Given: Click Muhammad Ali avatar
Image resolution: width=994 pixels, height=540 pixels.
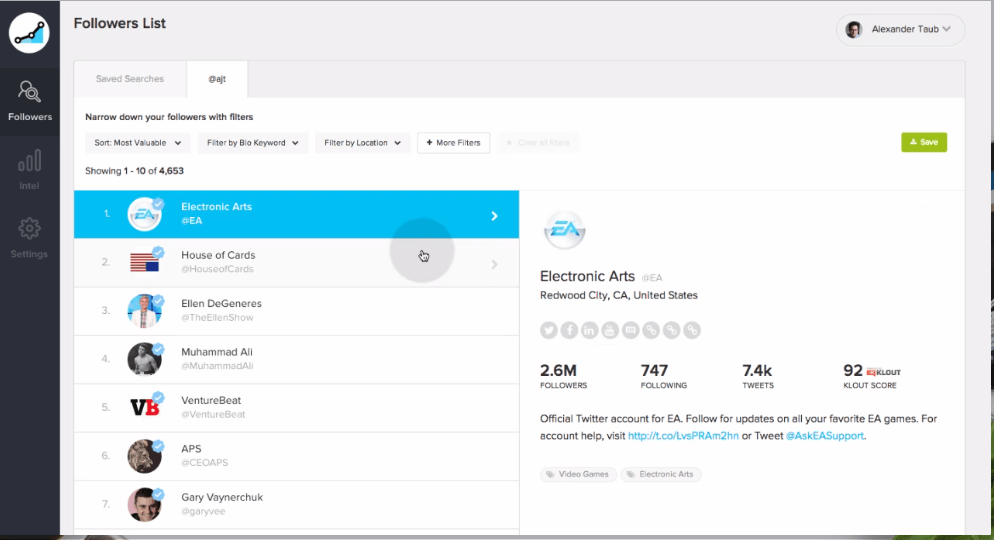Looking at the screenshot, I should click(145, 359).
